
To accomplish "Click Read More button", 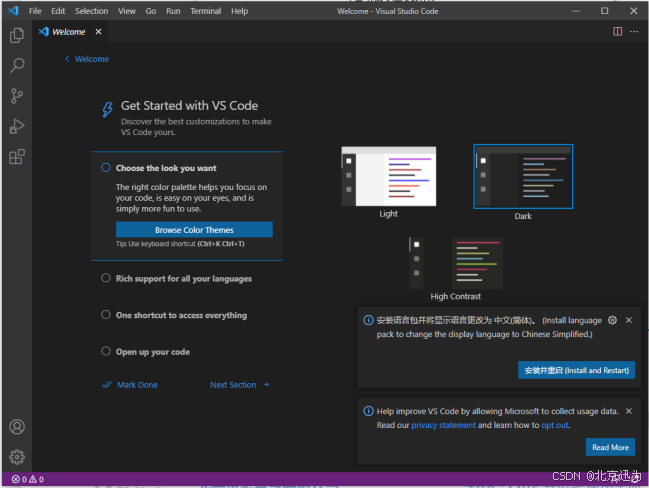I will click(610, 447).
